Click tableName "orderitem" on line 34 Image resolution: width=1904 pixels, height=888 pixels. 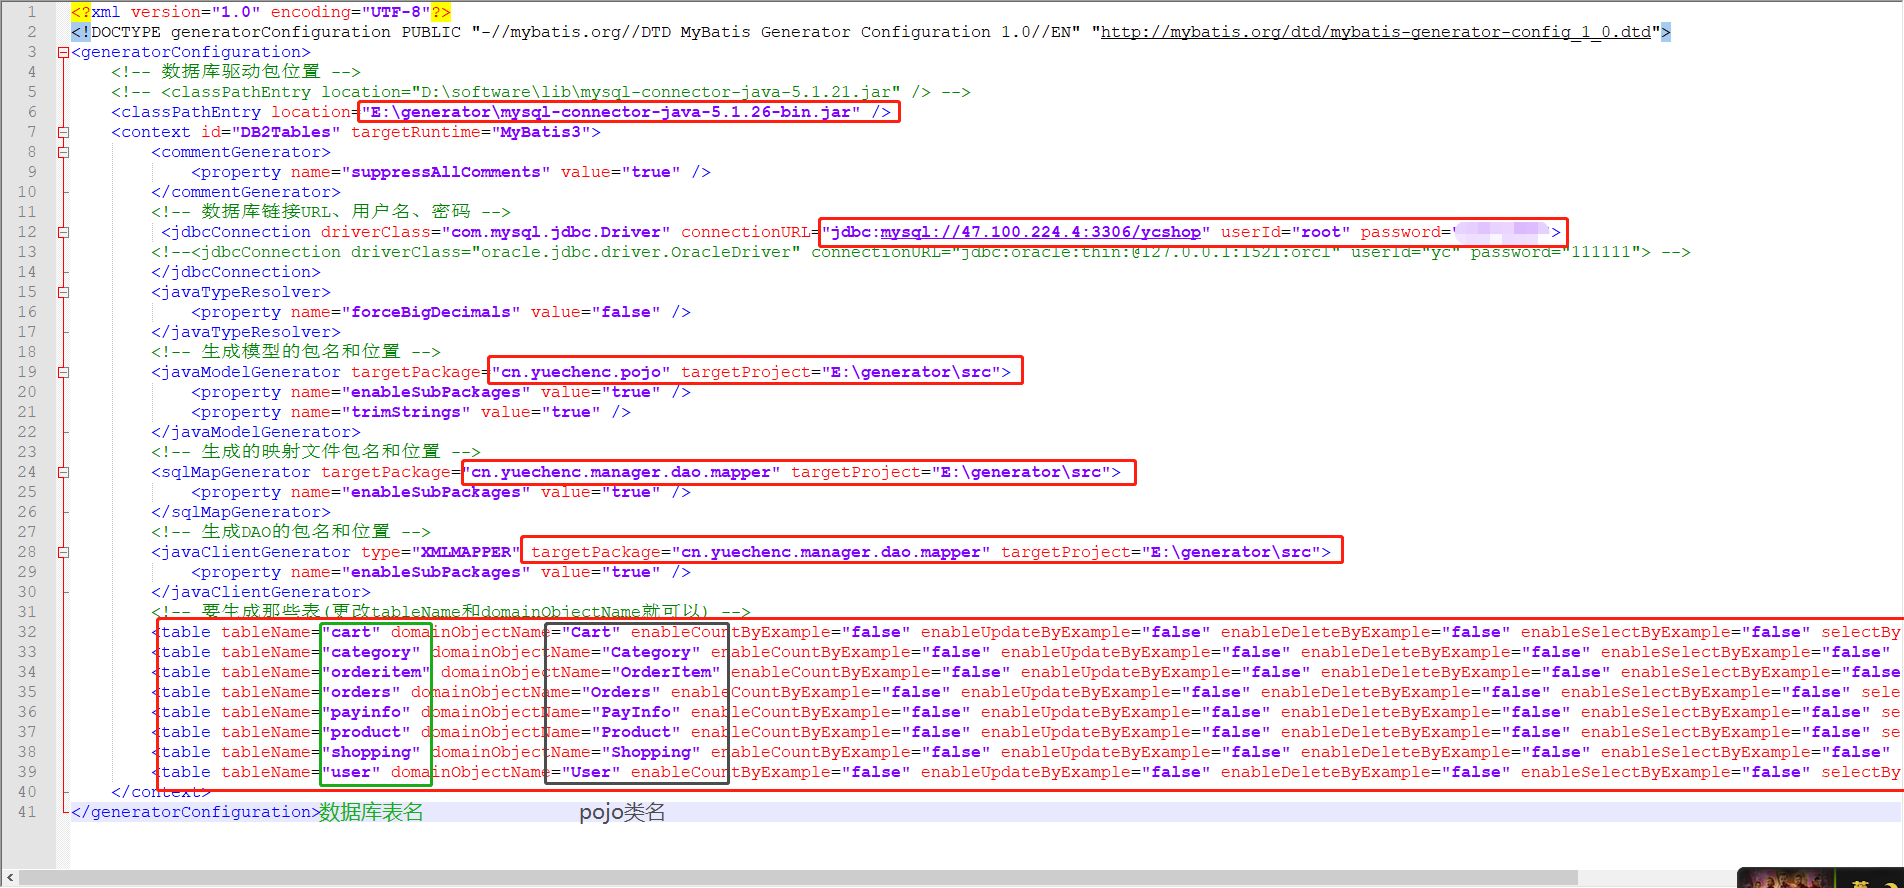point(376,672)
